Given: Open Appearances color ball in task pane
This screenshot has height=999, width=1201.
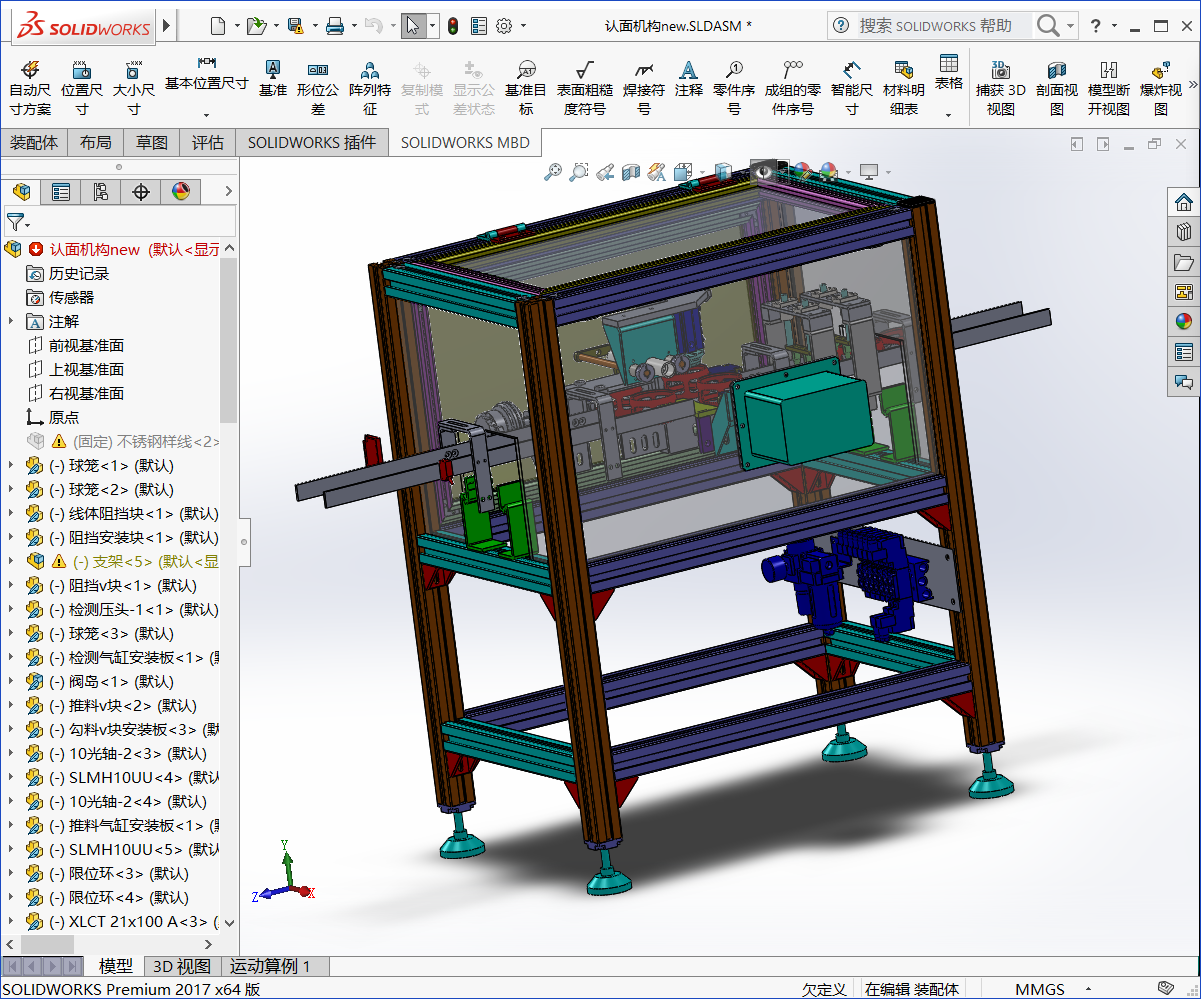Looking at the screenshot, I should (x=1184, y=322).
